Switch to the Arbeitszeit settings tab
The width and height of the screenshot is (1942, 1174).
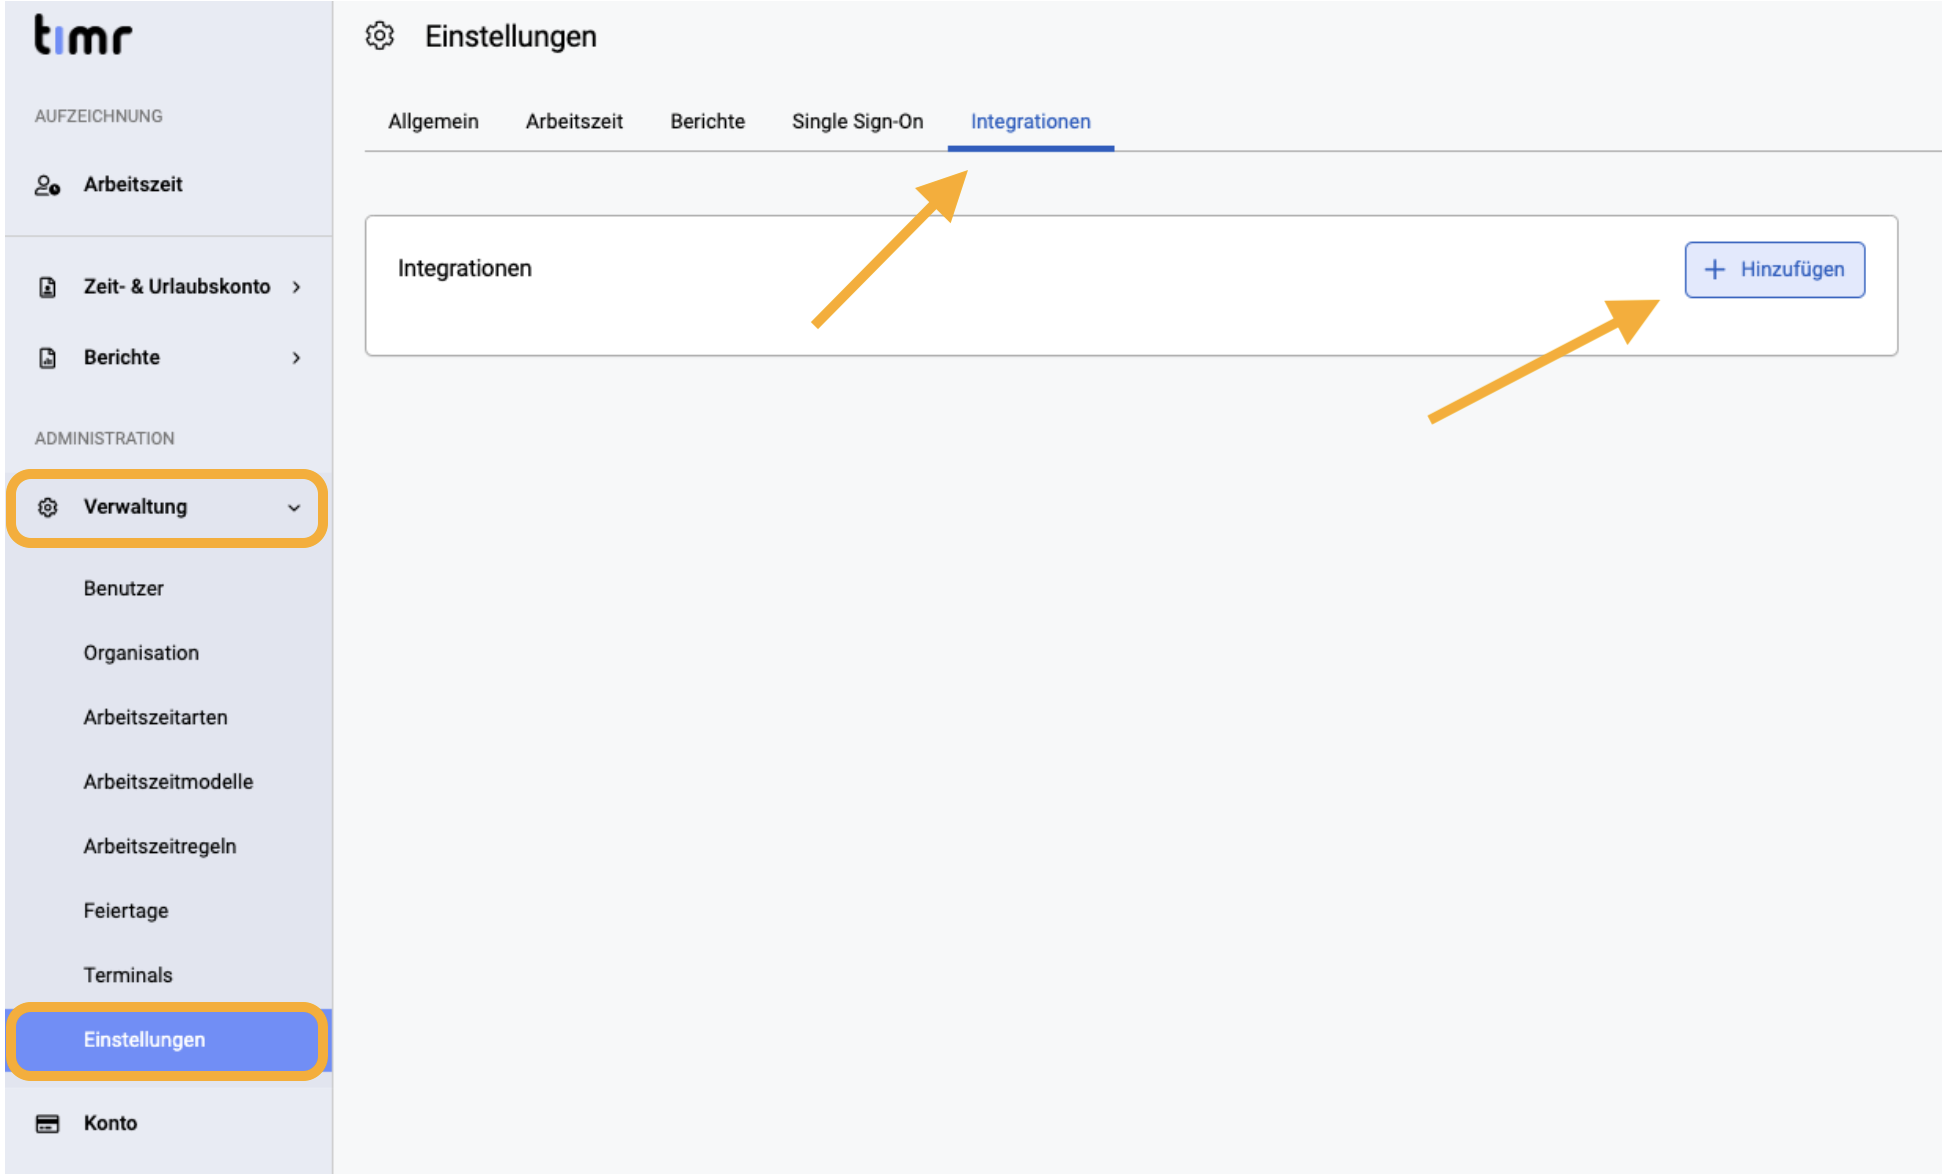point(574,121)
